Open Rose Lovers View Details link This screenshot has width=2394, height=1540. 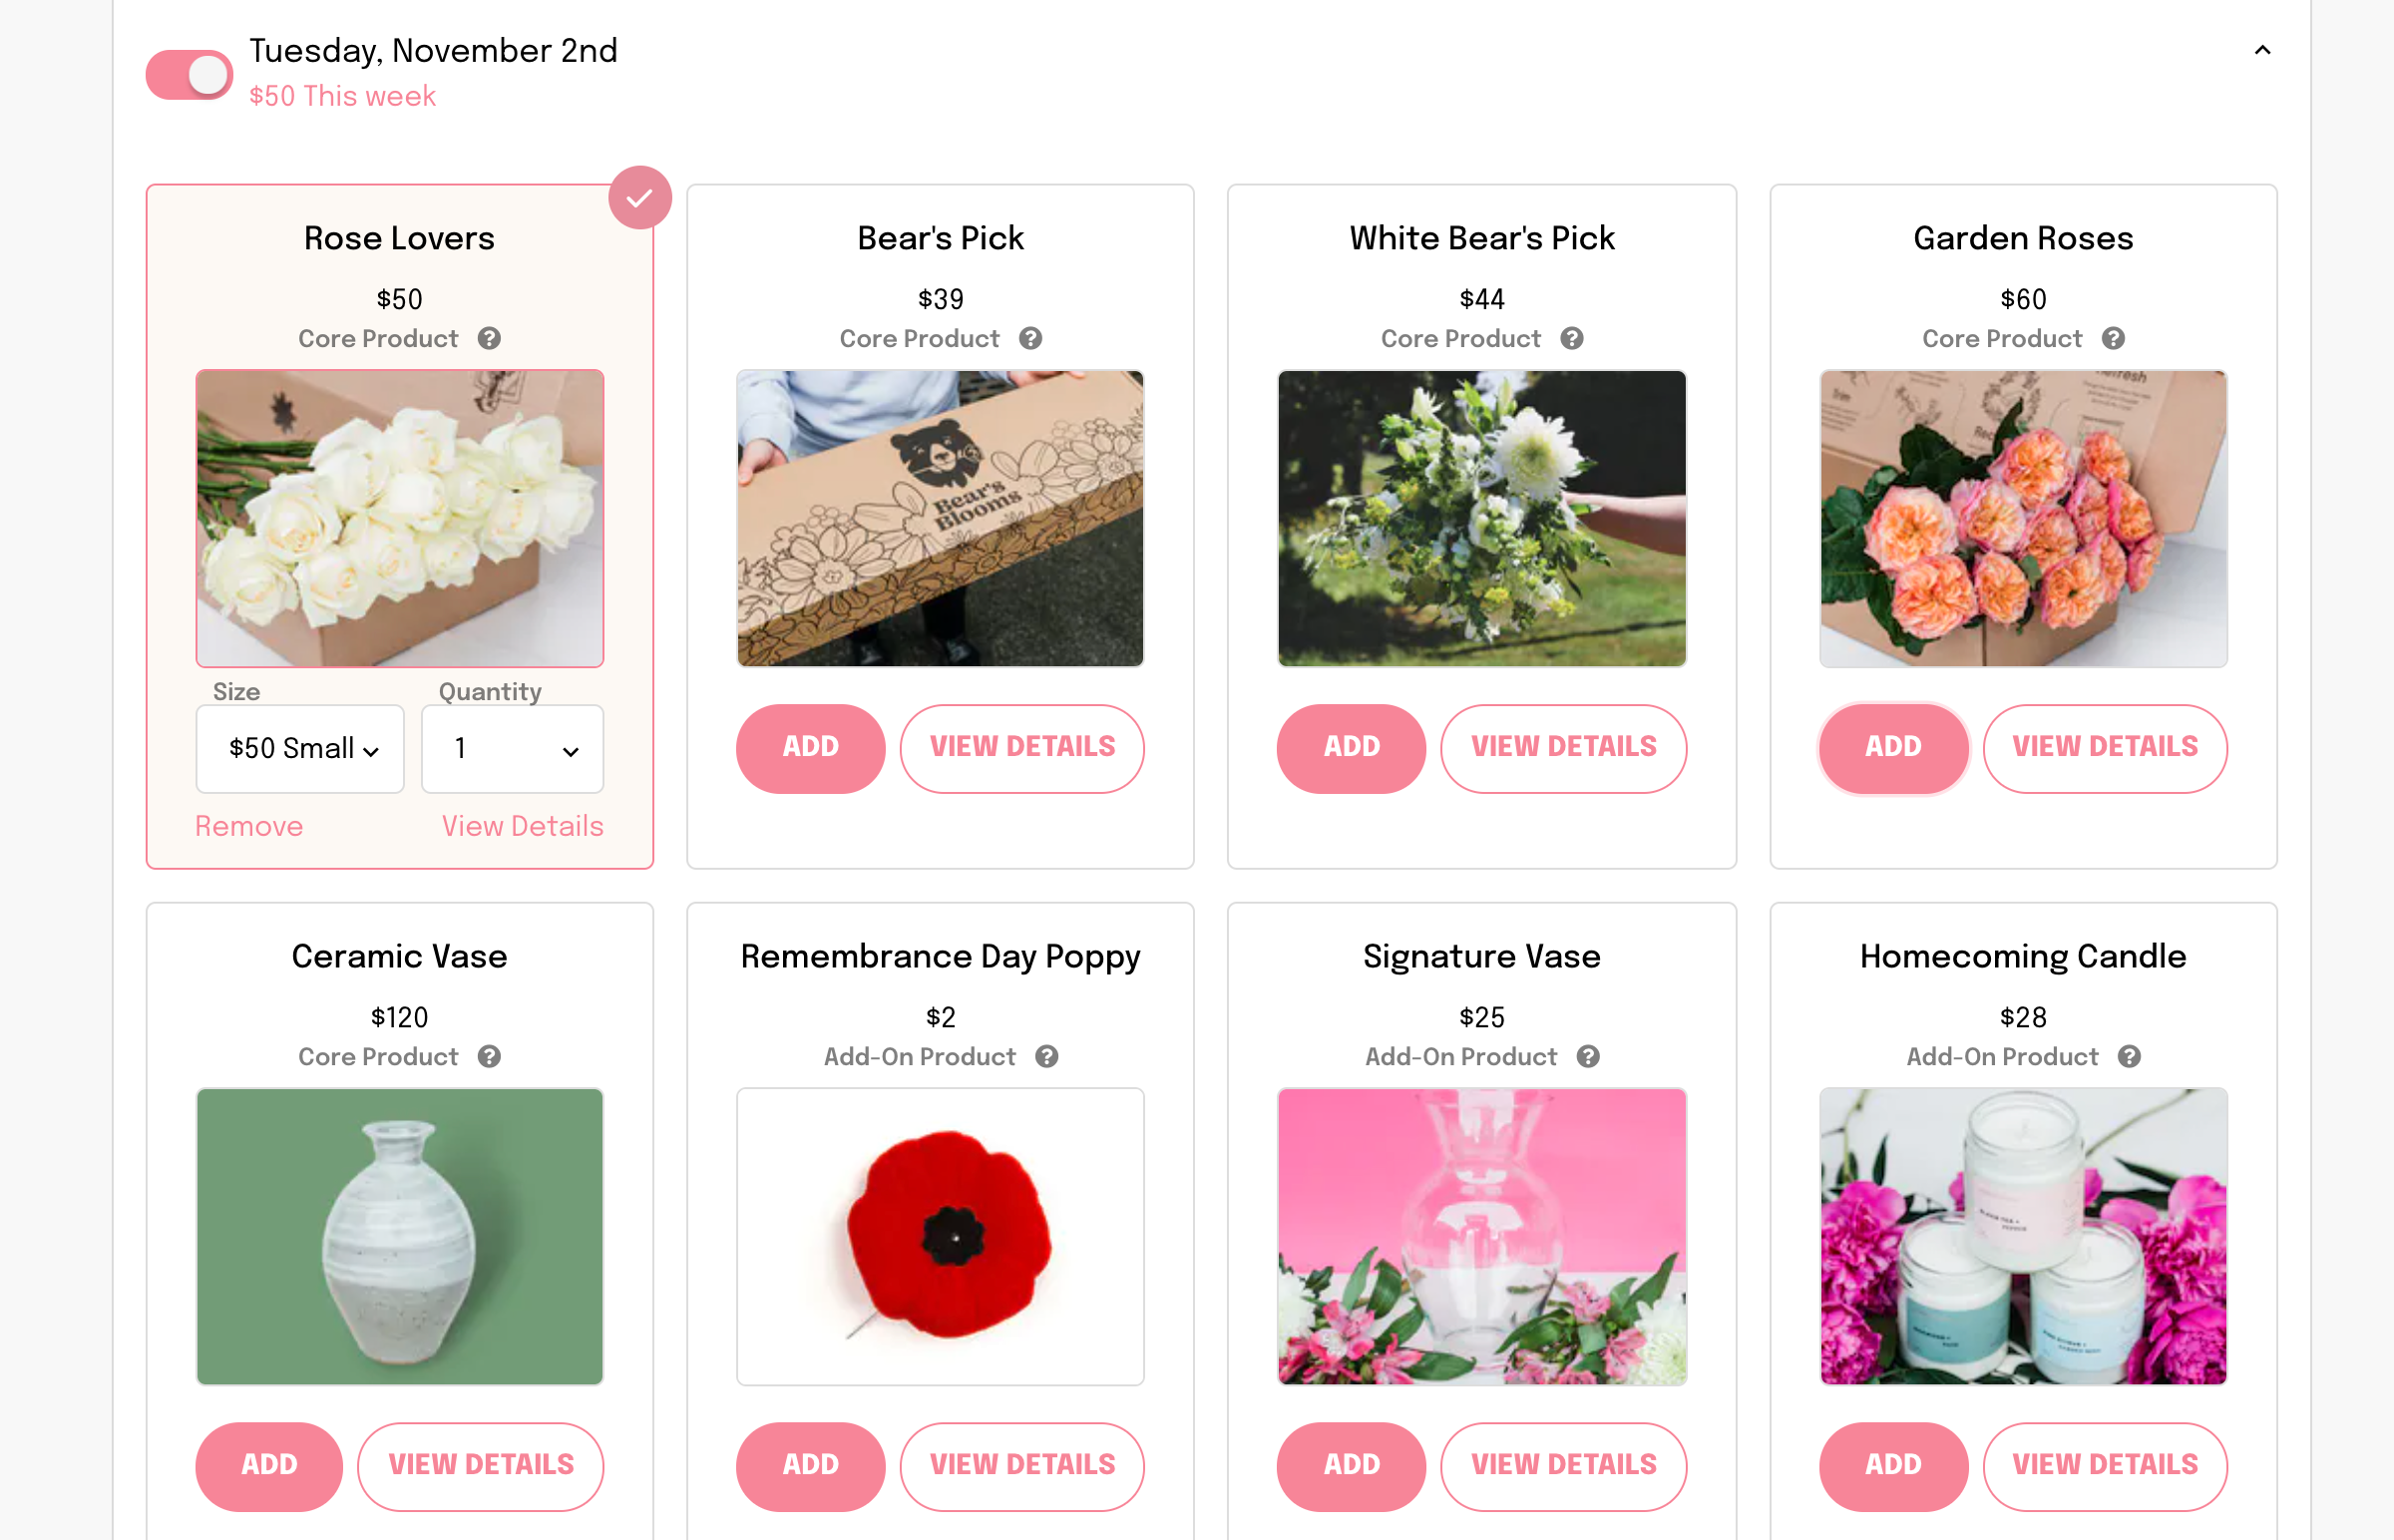pyautogui.click(x=523, y=826)
